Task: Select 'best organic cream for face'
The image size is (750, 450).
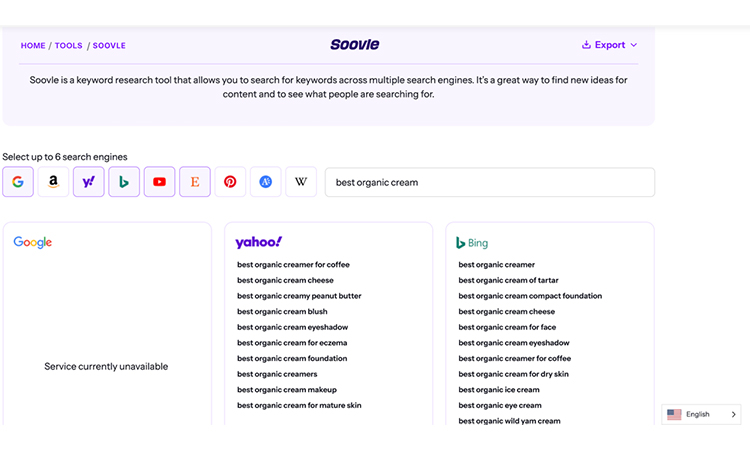Action: click(507, 327)
